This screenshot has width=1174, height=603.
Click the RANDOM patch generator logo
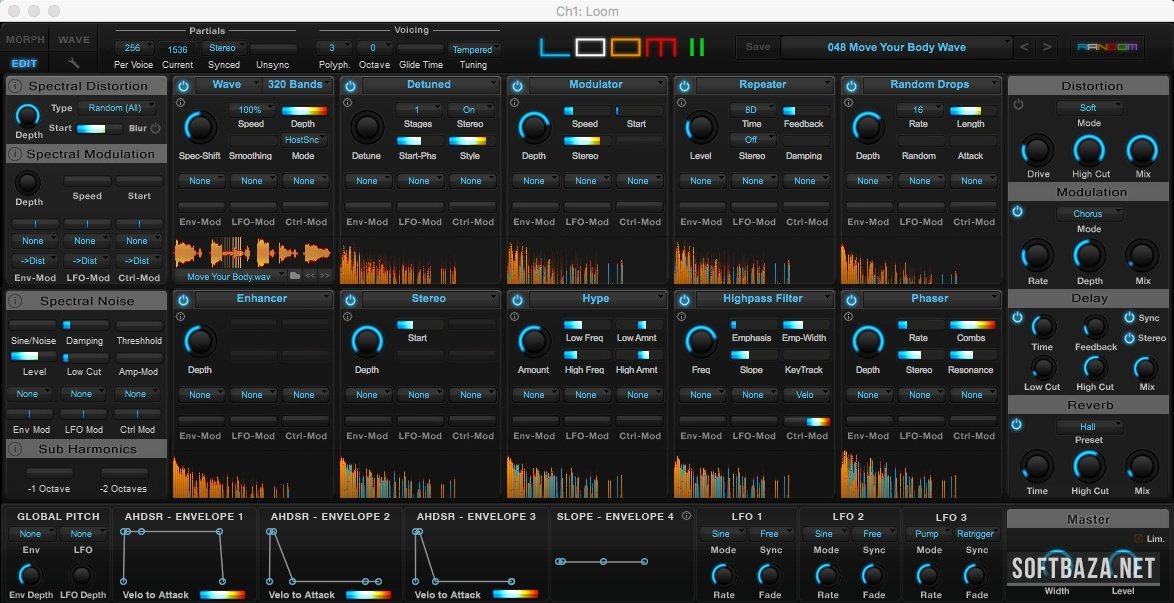(1107, 47)
